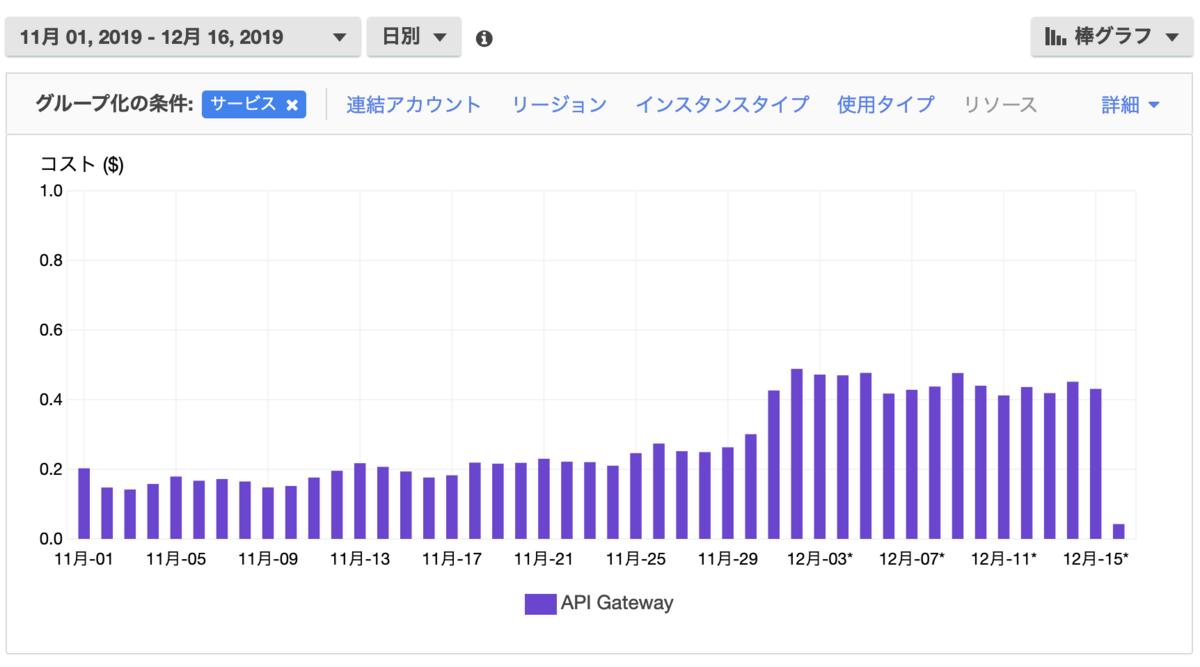Click the x-axis label 12月-07*
Image resolution: width=1200 pixels, height=667 pixels.
[x=912, y=558]
